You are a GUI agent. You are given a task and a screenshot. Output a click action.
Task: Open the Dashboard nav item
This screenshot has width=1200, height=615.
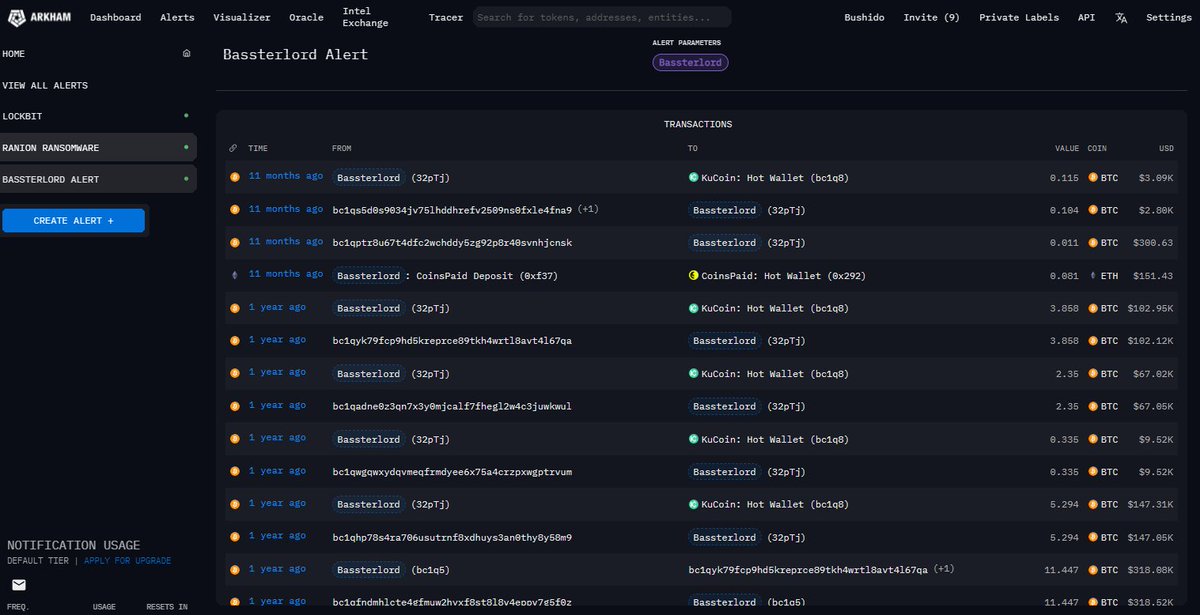(x=115, y=17)
